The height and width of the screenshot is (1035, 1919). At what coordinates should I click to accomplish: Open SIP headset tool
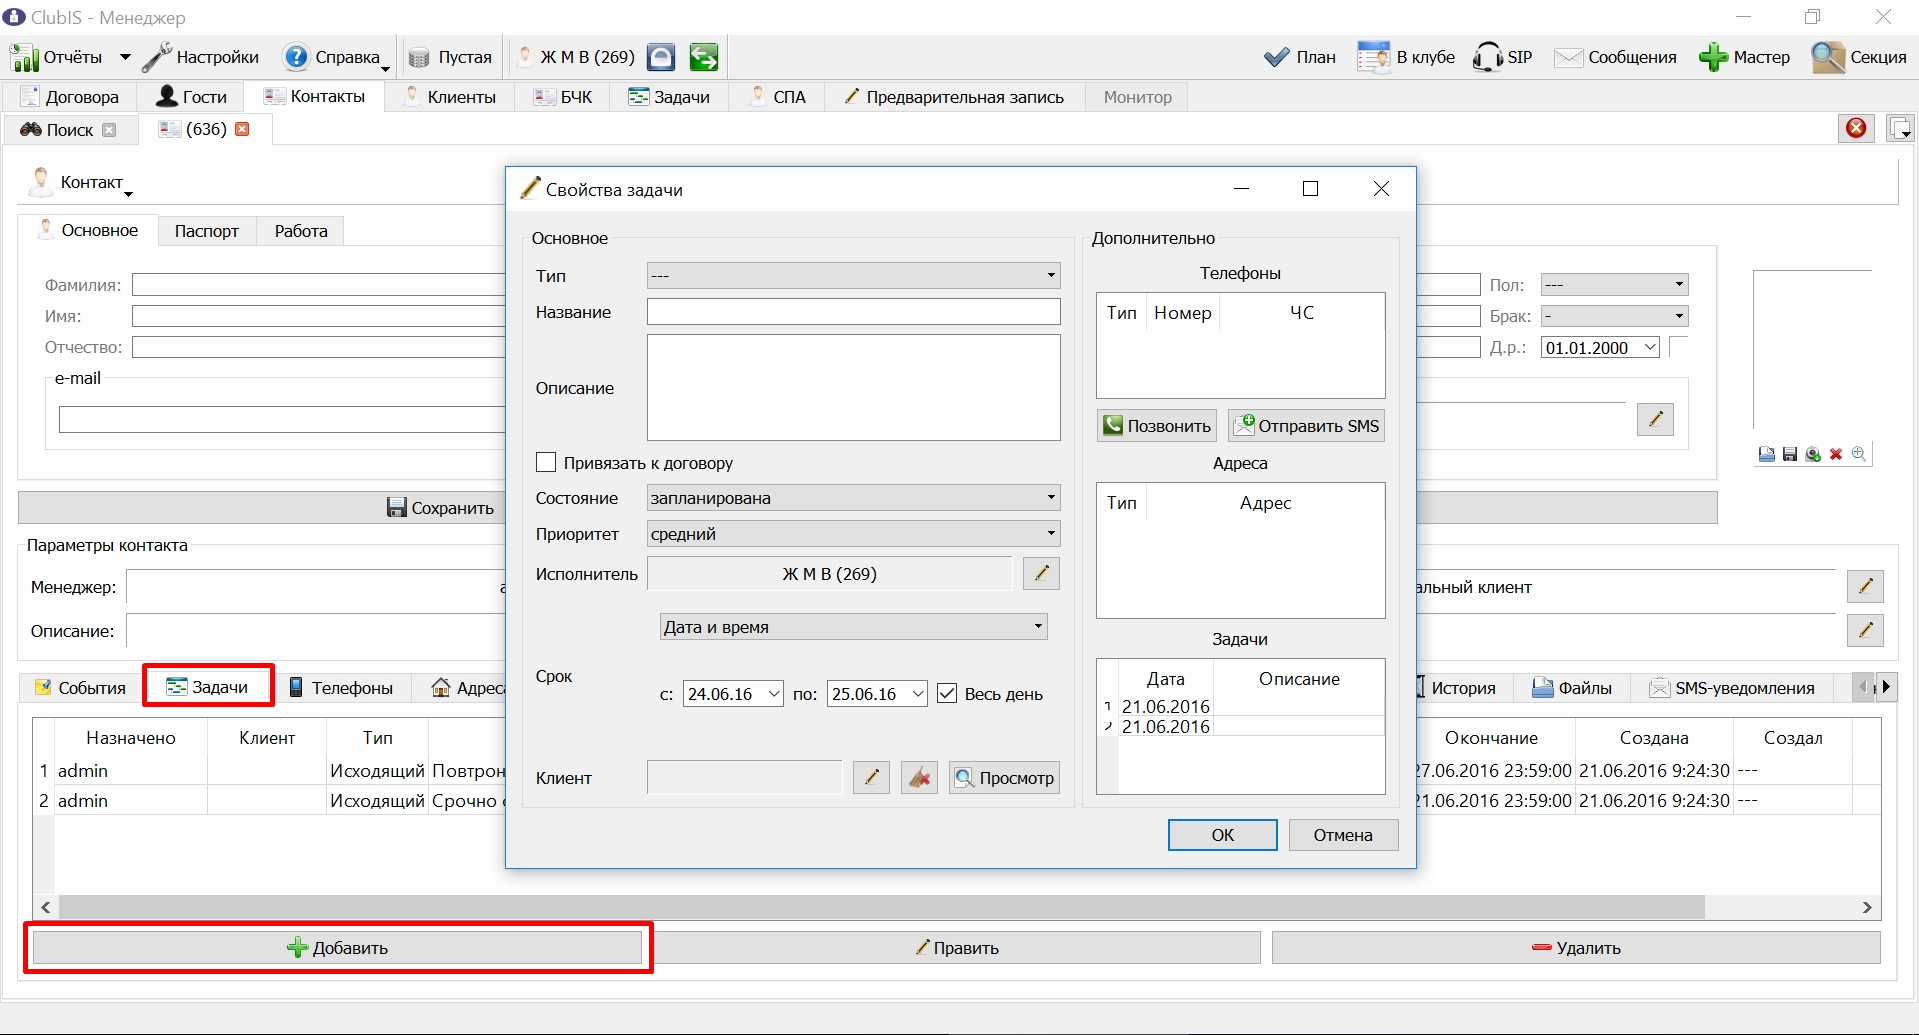pyautogui.click(x=1488, y=57)
